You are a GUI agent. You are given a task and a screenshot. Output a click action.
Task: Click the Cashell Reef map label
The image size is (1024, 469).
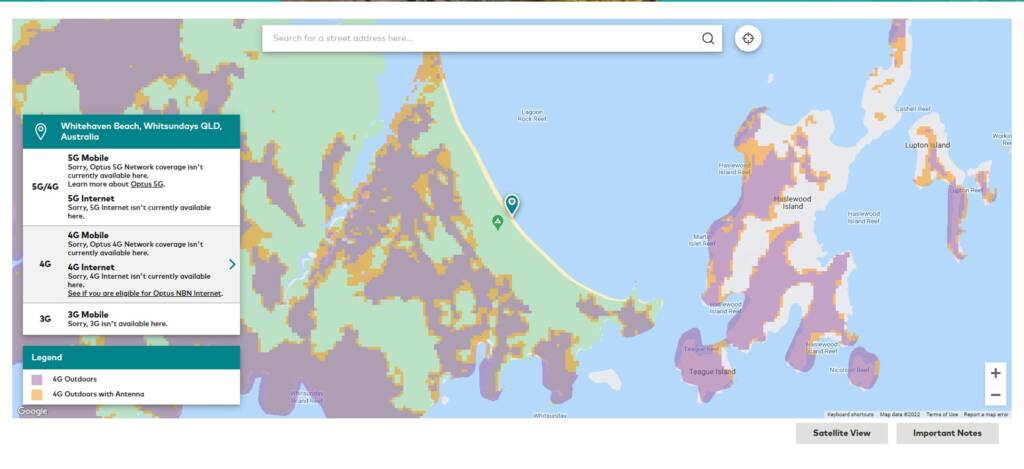click(x=912, y=108)
